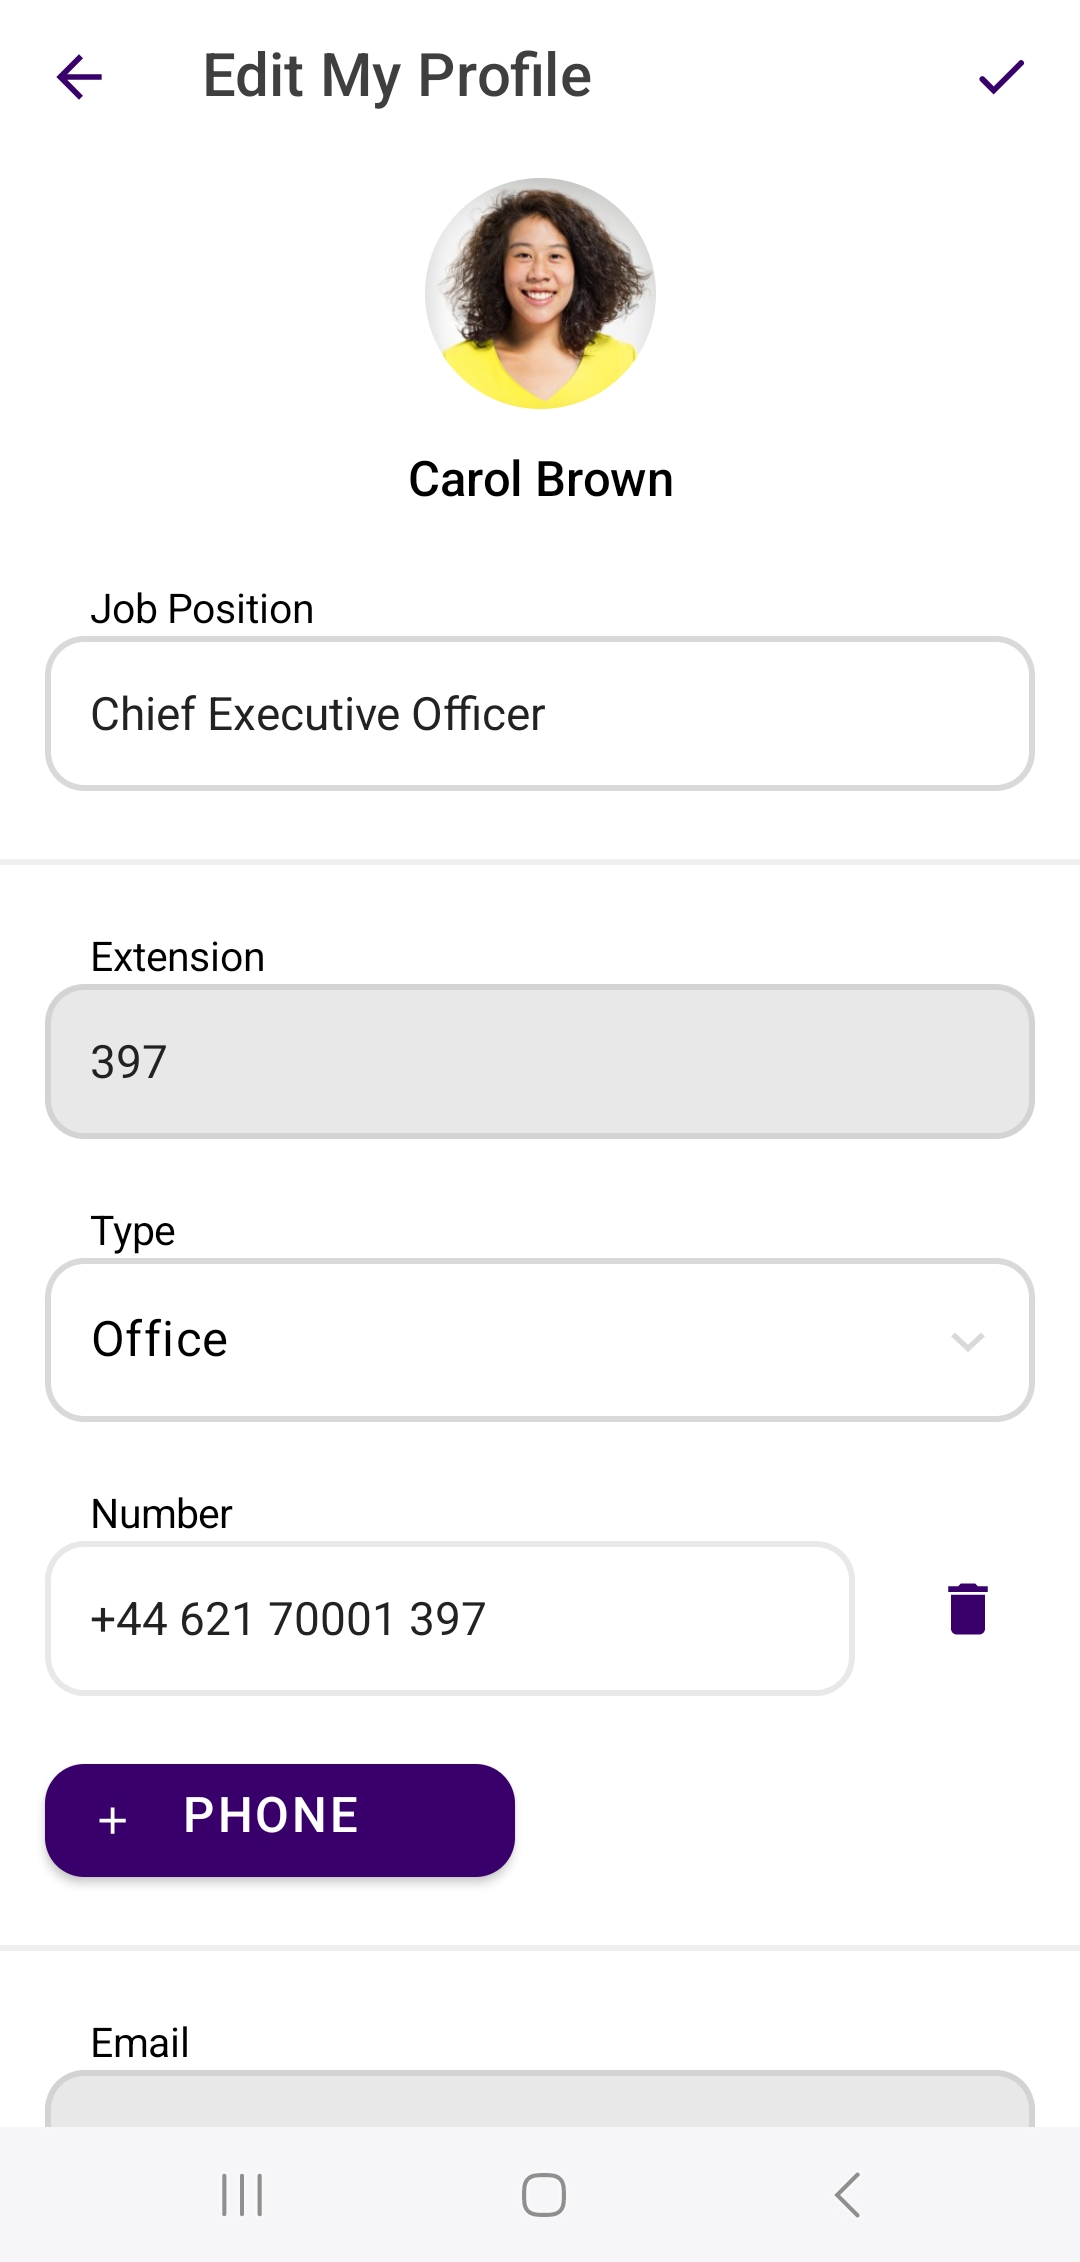Image resolution: width=1080 pixels, height=2262 pixels.
Task: Go back using the top-left arrow
Action: [80, 77]
